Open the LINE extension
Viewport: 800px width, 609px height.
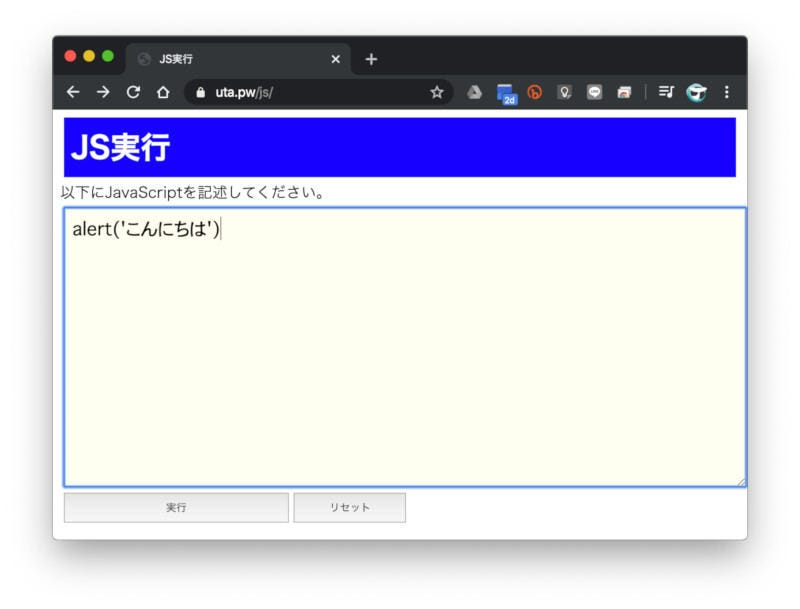click(594, 92)
